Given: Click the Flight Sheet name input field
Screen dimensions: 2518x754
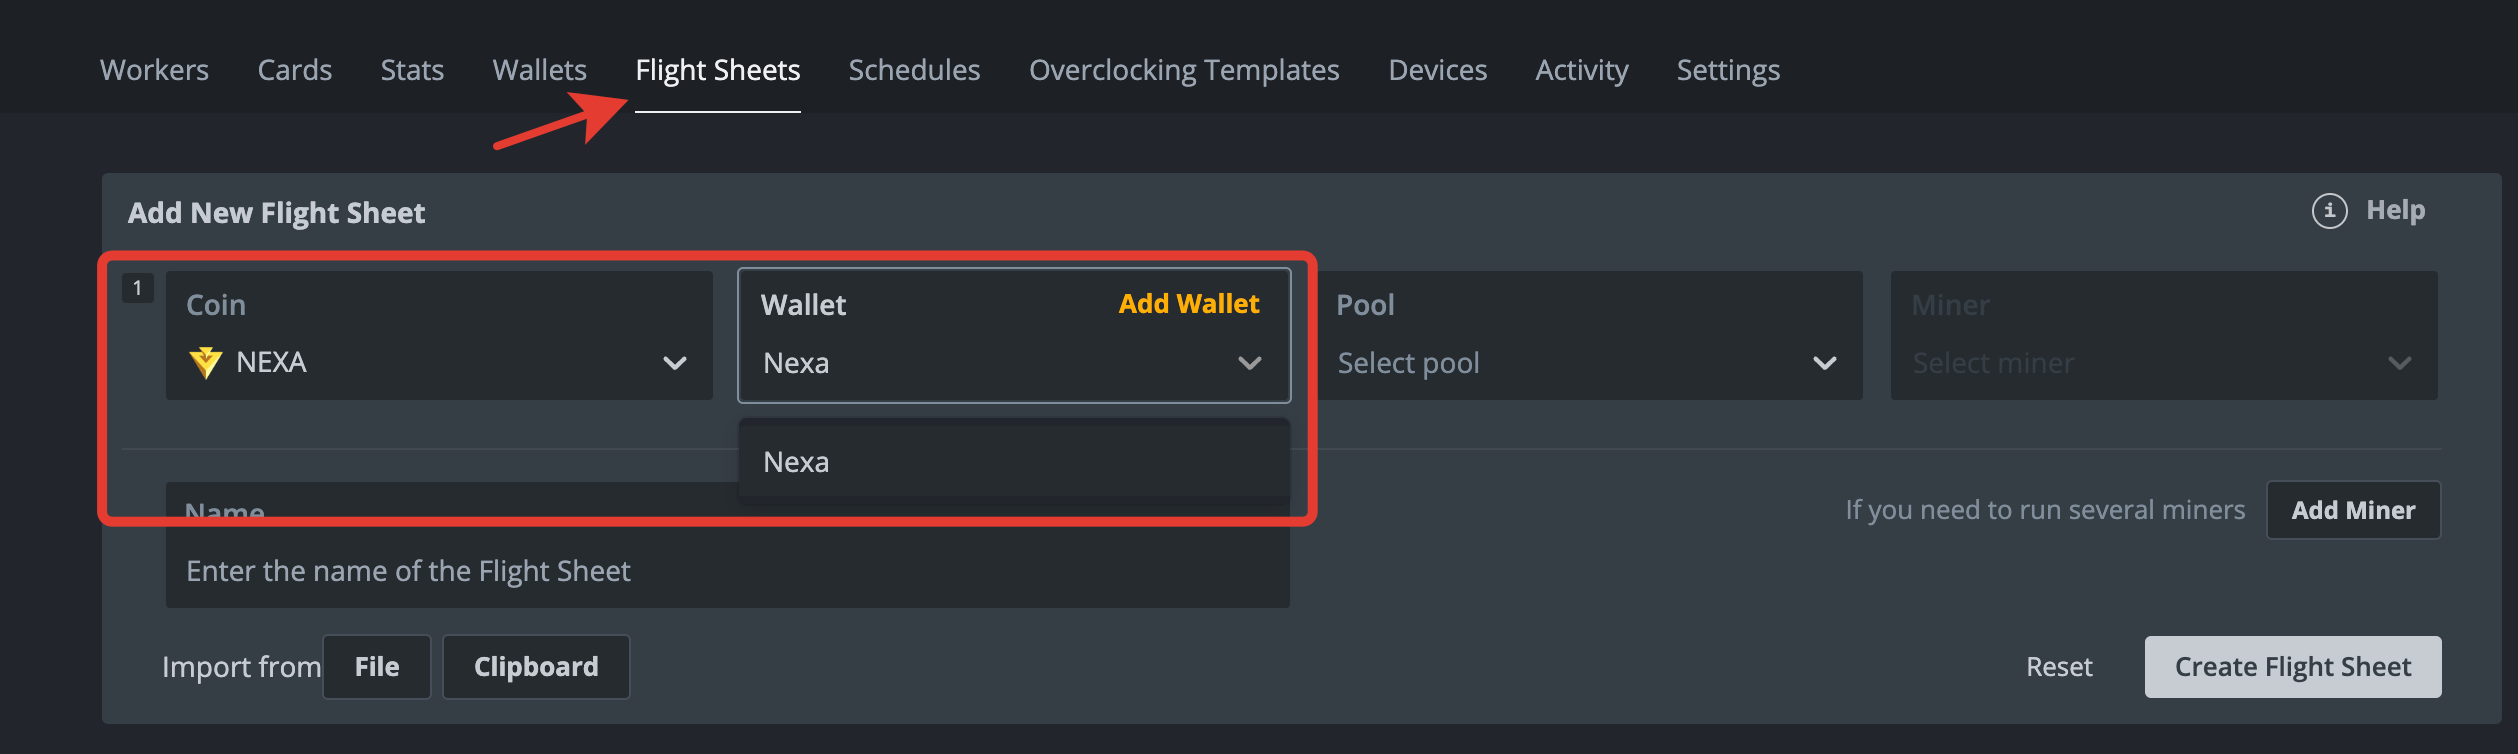Looking at the screenshot, I should (x=727, y=570).
